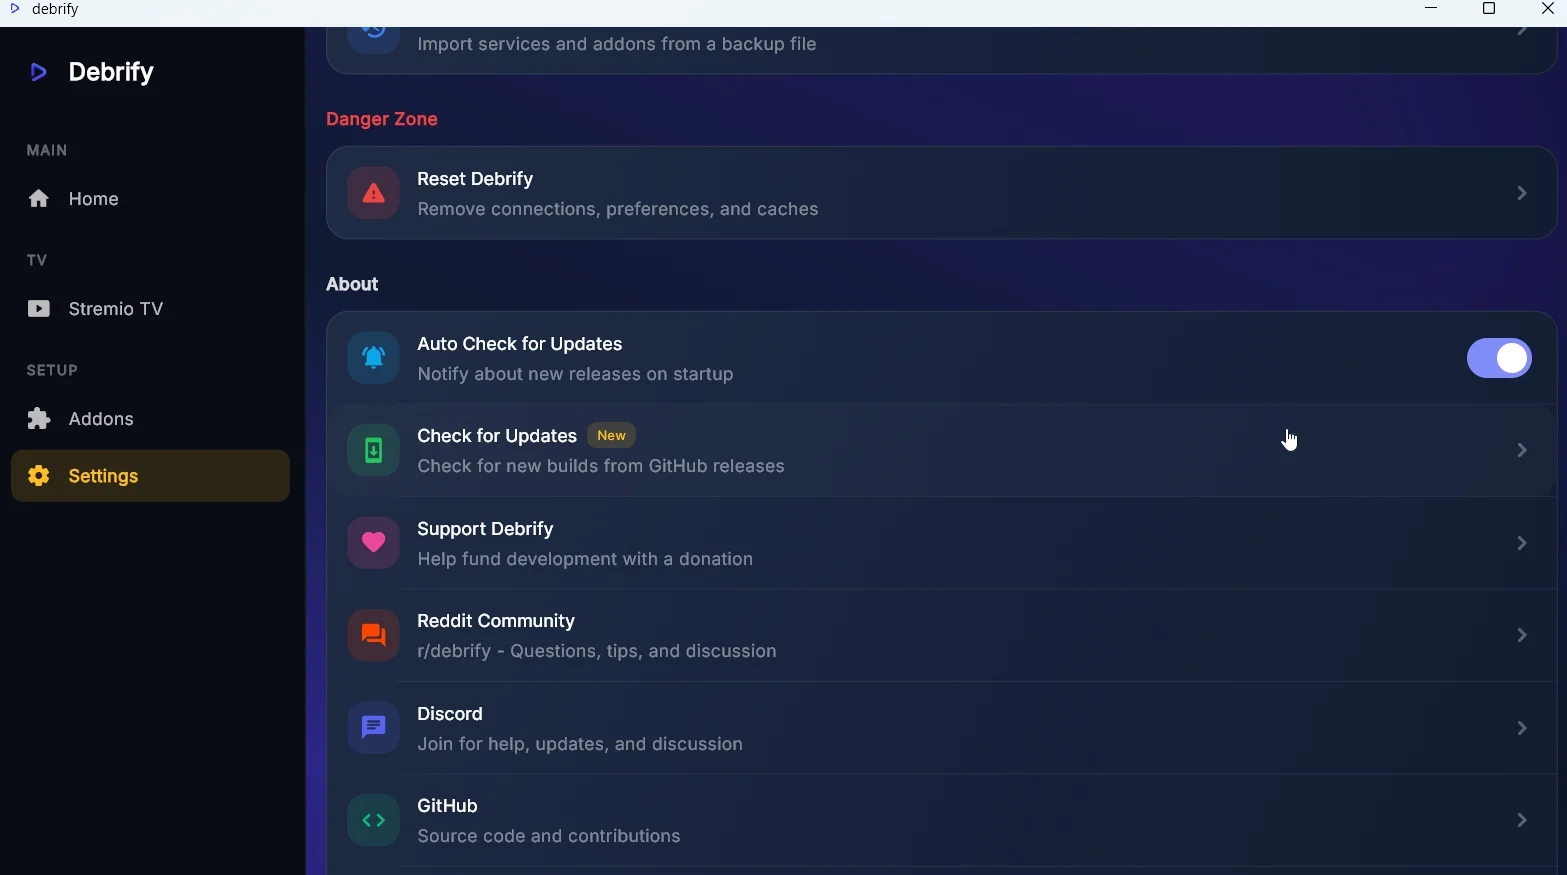The image size is (1567, 875).
Task: Click the pink heart Support icon
Action: [373, 544]
